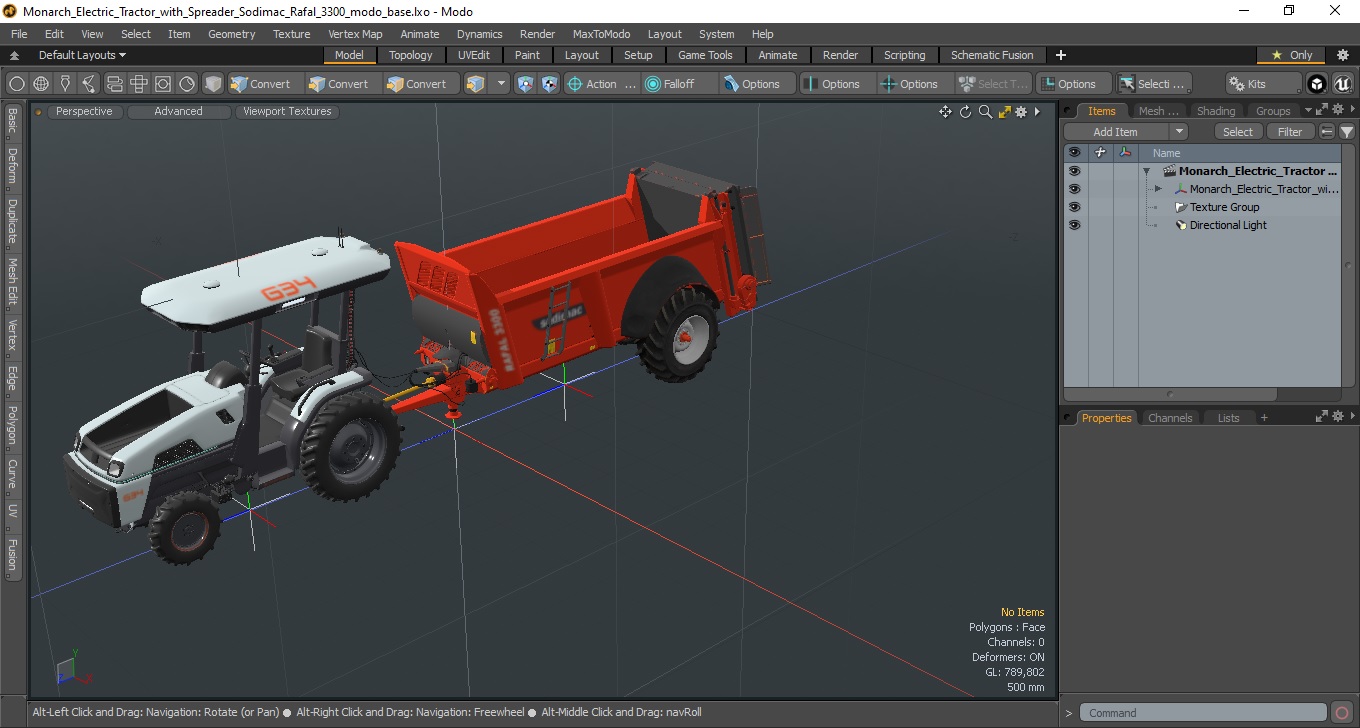Toggle the viewport lock dot beside Perspective
The width and height of the screenshot is (1360, 728).
click(38, 112)
